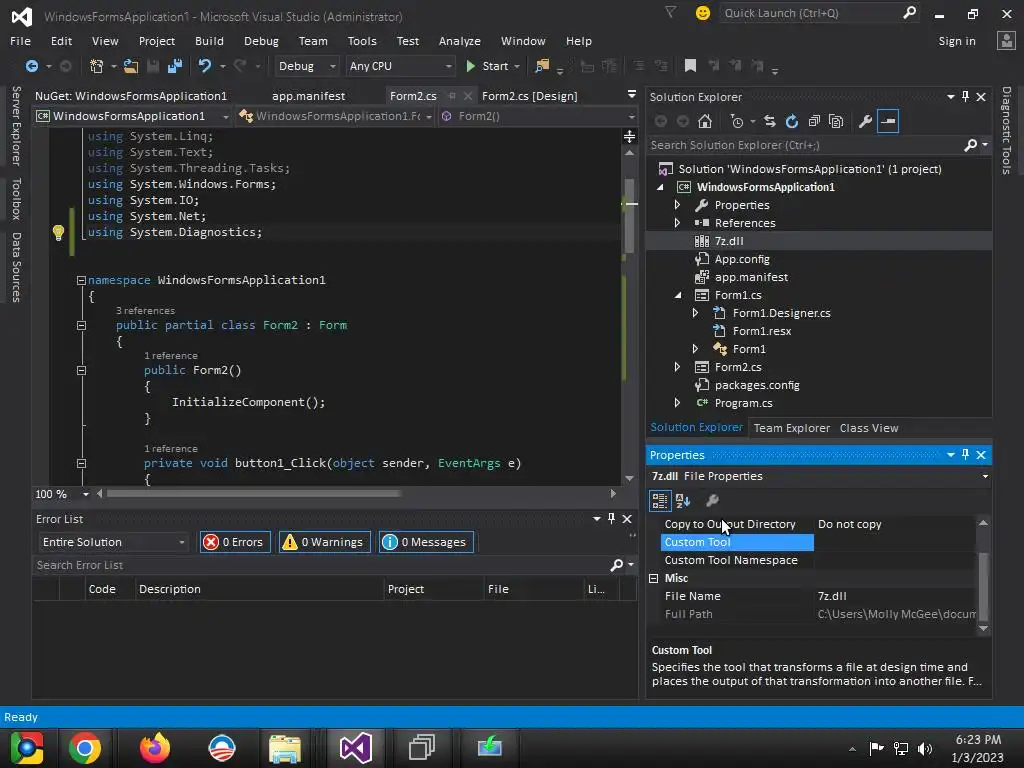The height and width of the screenshot is (768, 1024).
Task: Click the Save All toolbar icon
Action: pyautogui.click(x=174, y=66)
